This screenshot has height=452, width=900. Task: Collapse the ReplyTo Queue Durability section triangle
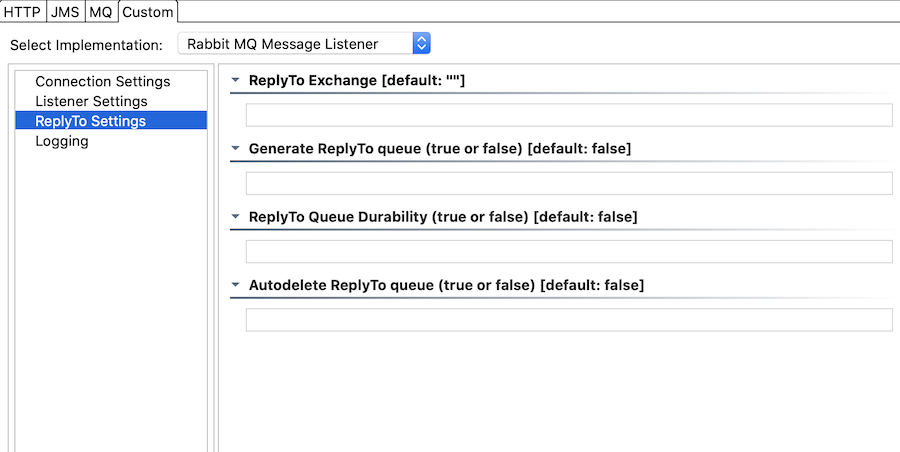235,218
